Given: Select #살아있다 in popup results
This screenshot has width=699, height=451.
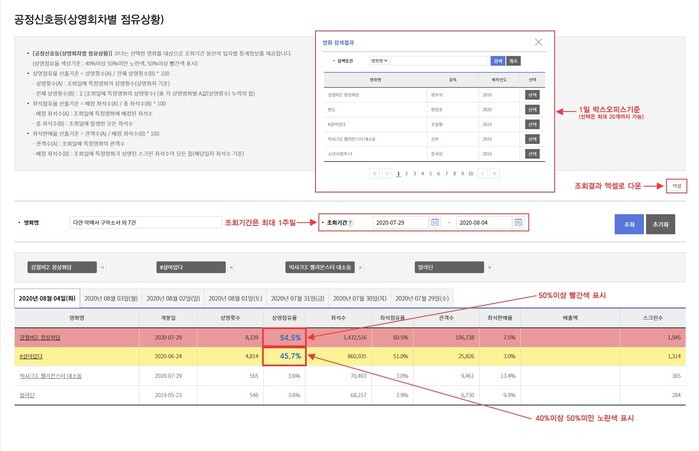Looking at the screenshot, I should [532, 124].
